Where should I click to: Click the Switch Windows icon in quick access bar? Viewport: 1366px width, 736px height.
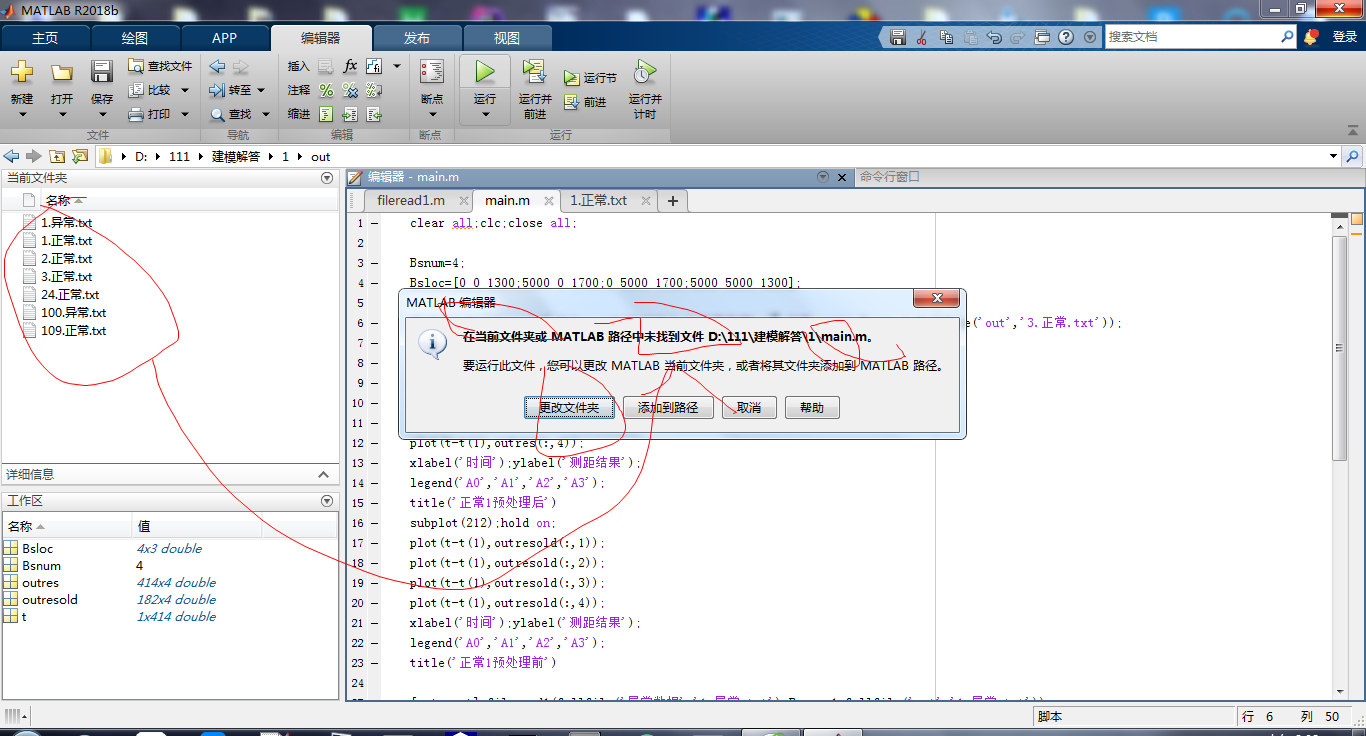tap(1041, 37)
